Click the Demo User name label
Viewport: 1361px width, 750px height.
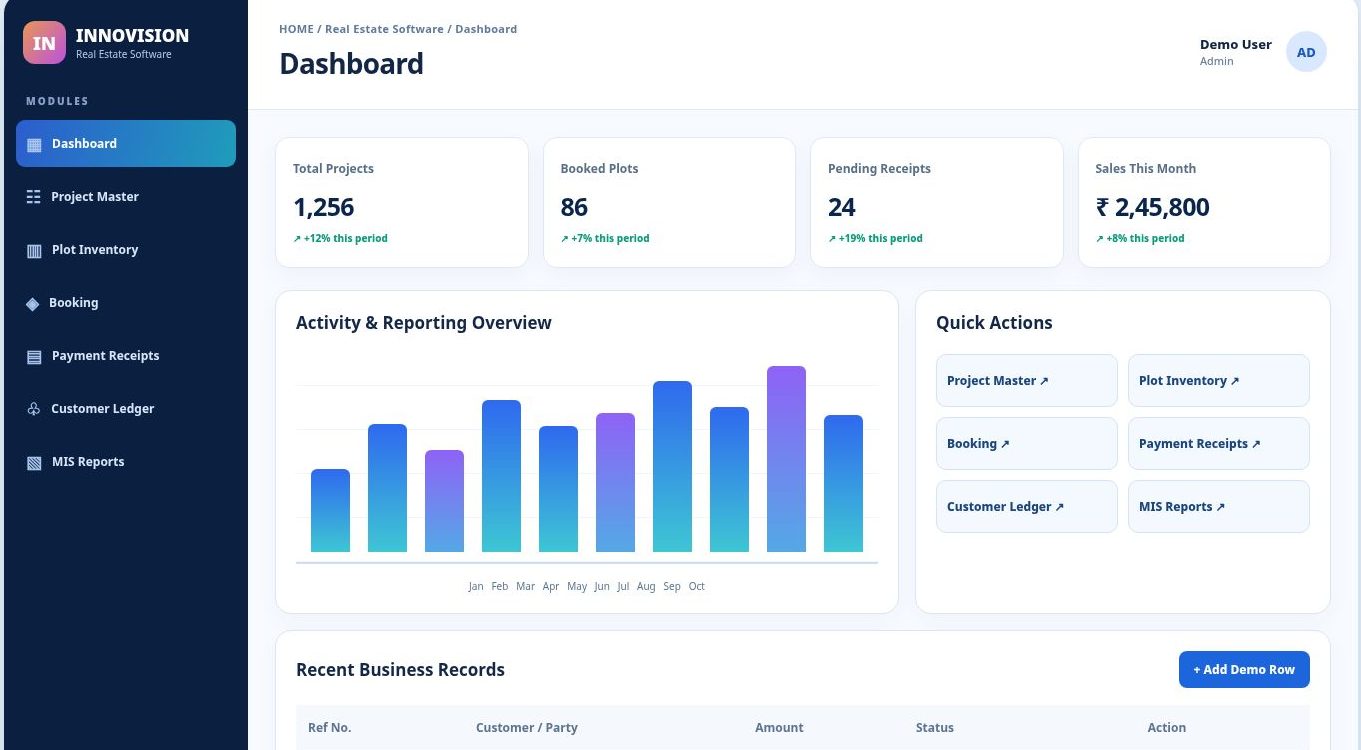point(1236,44)
